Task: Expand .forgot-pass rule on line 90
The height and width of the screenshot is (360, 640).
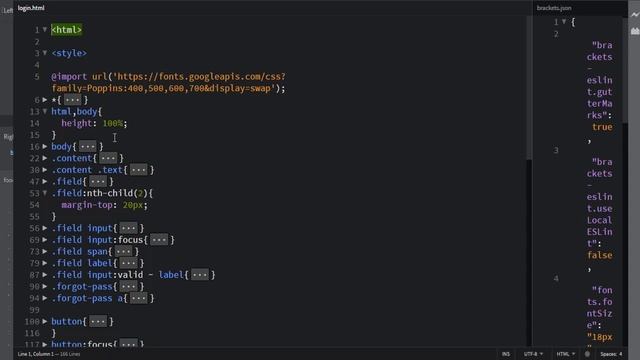Action: coord(45,286)
